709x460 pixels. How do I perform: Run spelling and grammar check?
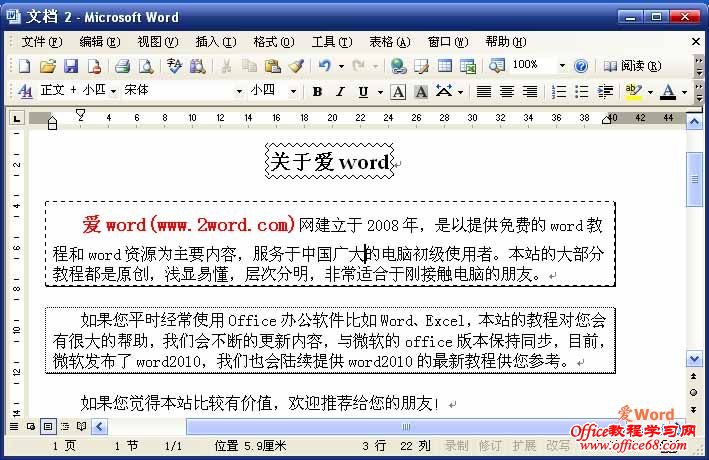click(x=174, y=66)
